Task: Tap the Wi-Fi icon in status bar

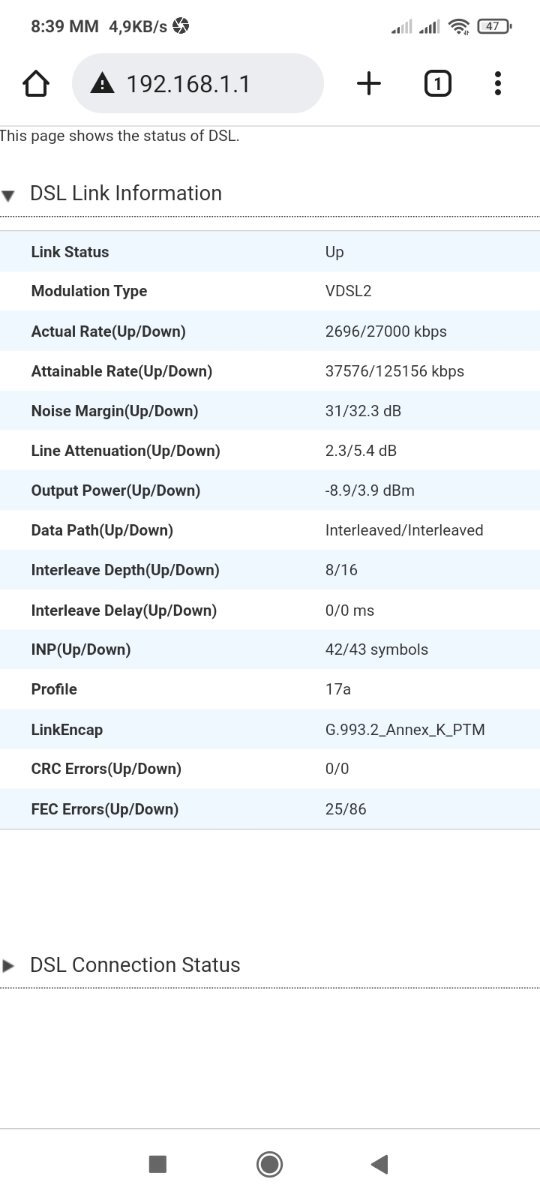Action: tap(459, 26)
